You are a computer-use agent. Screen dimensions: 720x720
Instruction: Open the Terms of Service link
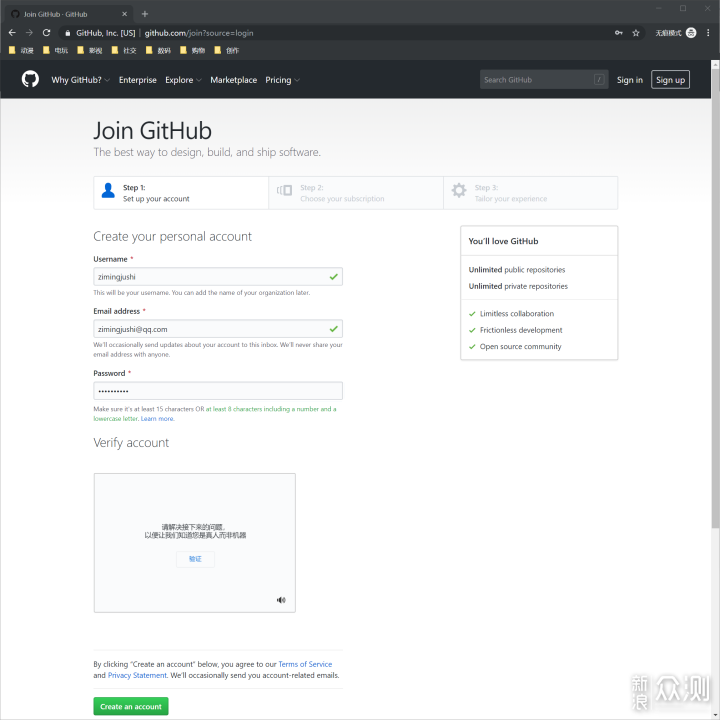click(305, 664)
